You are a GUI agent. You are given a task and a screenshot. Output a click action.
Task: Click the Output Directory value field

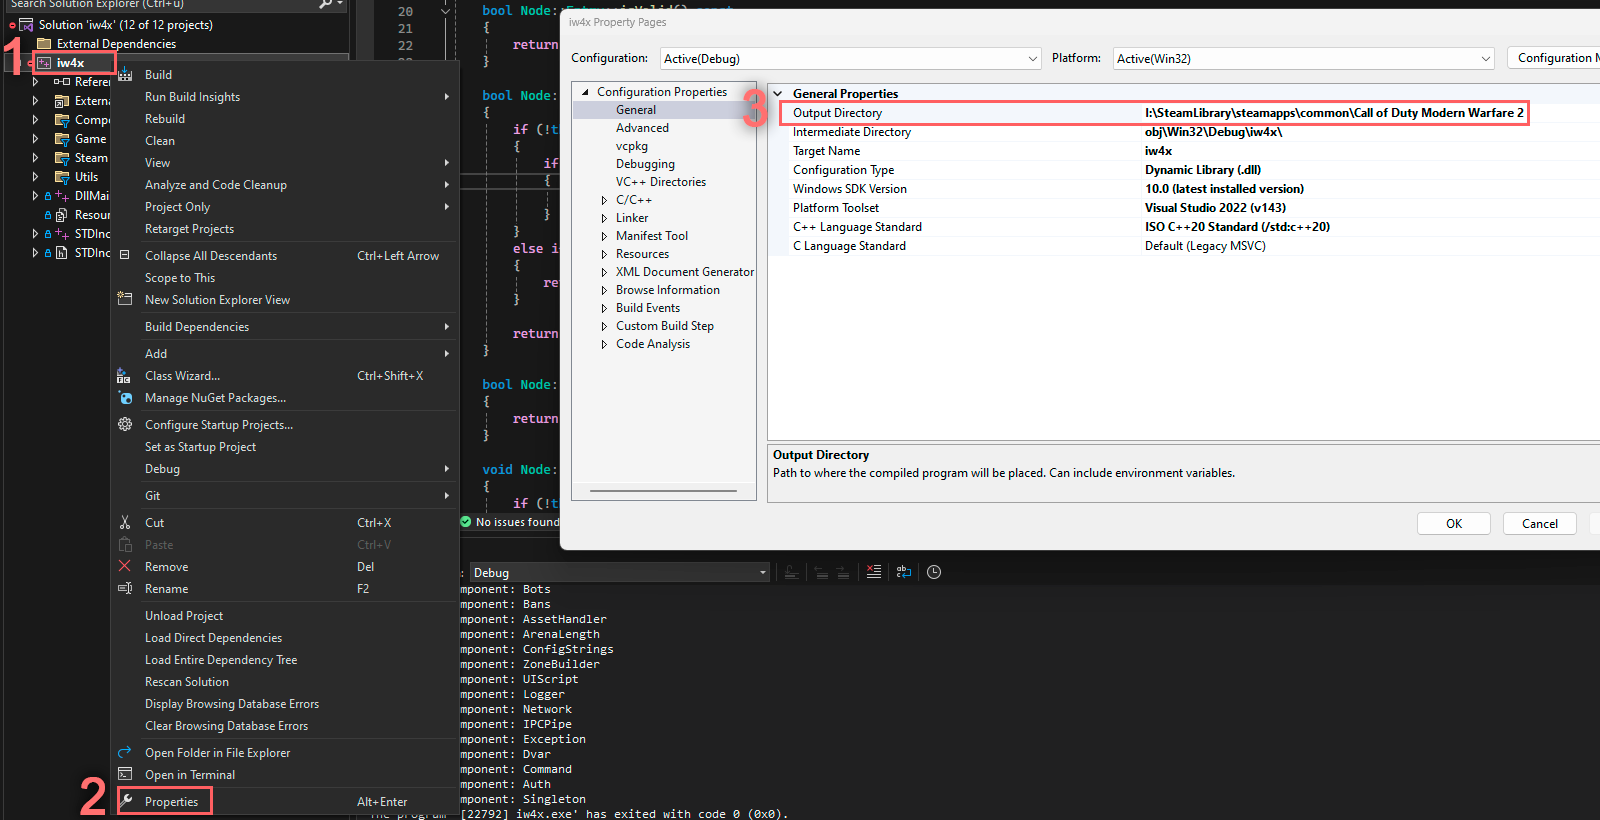[x=1334, y=113]
